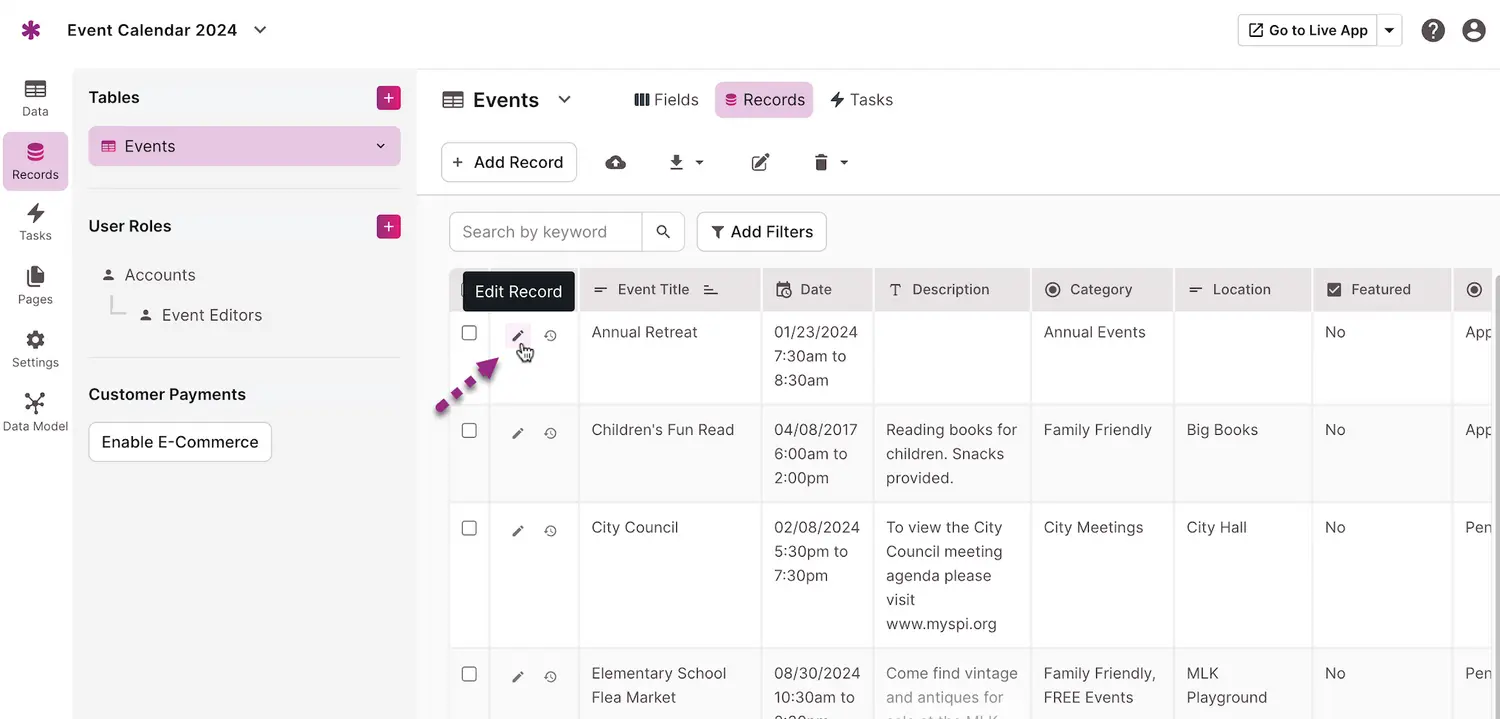Check the City Council row checkbox
This screenshot has height=719, width=1500.
[x=469, y=528]
